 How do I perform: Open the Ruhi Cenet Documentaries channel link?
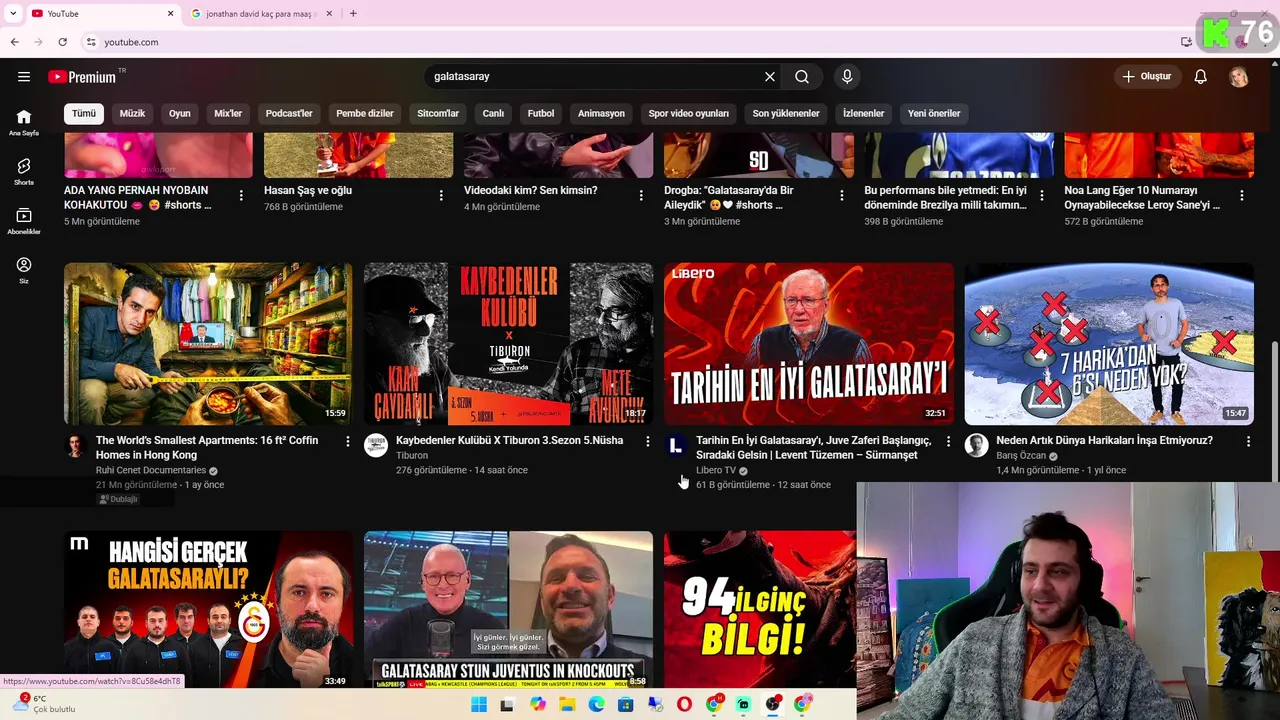(151, 470)
